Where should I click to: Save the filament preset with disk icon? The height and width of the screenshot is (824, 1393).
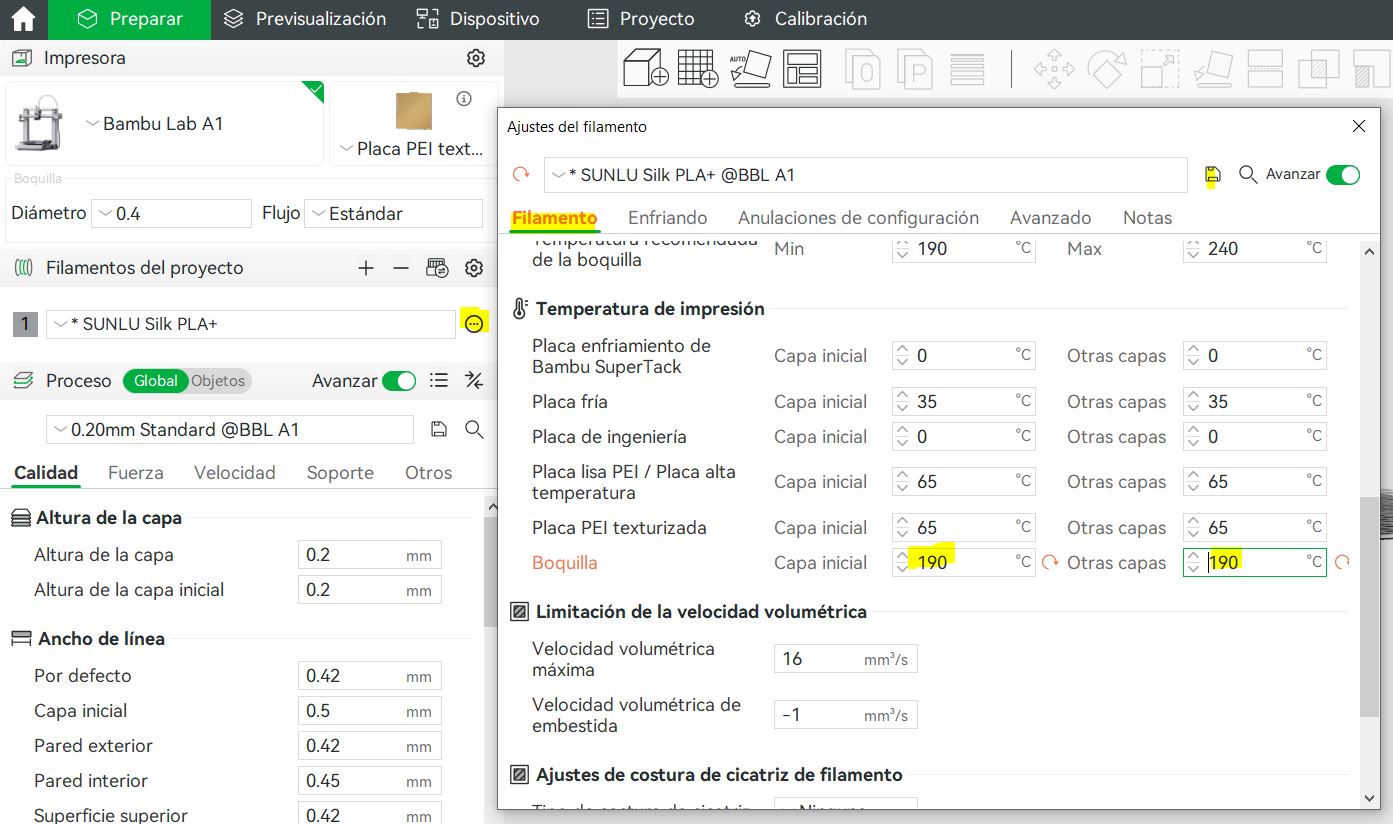point(1212,175)
